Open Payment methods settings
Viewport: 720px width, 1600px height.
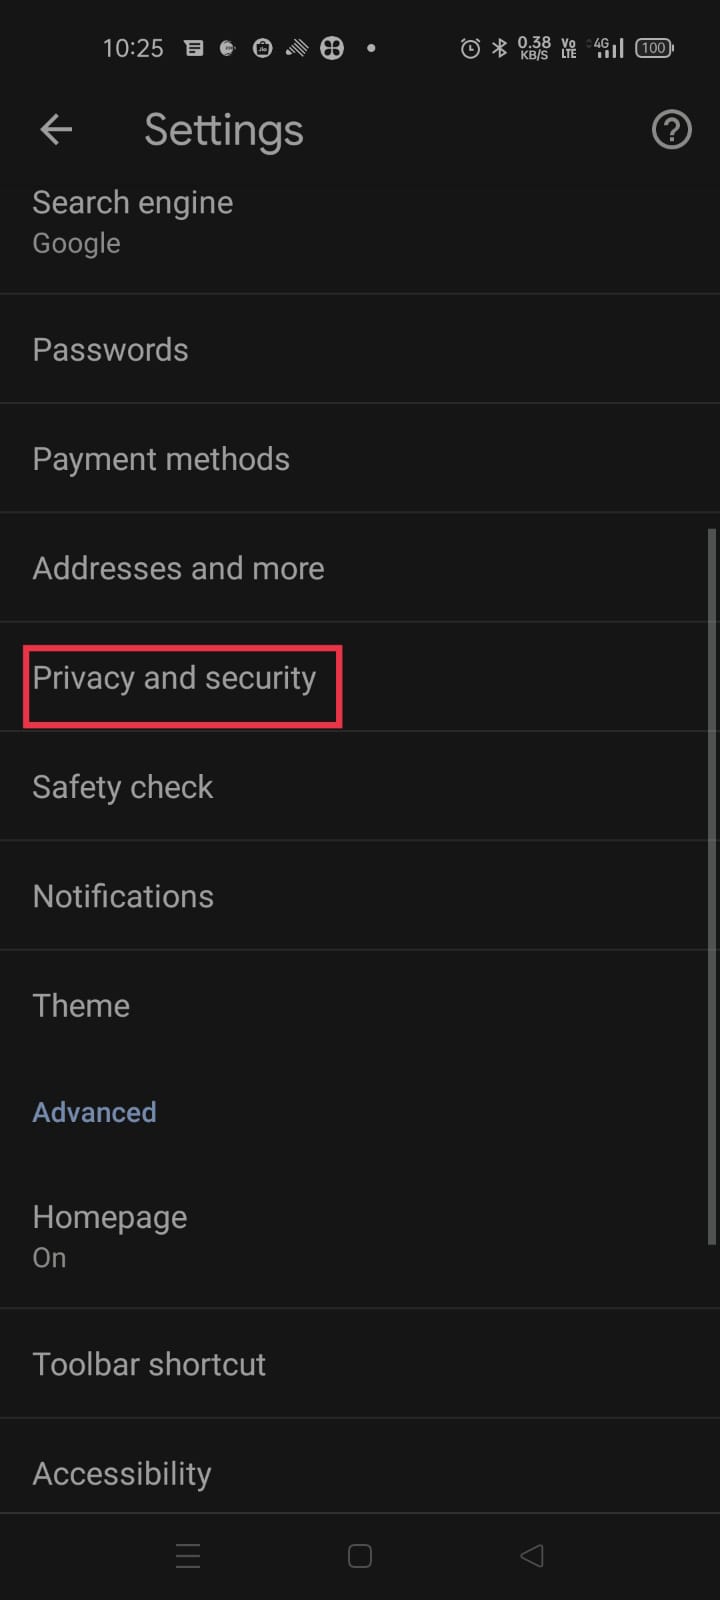[x=161, y=459]
